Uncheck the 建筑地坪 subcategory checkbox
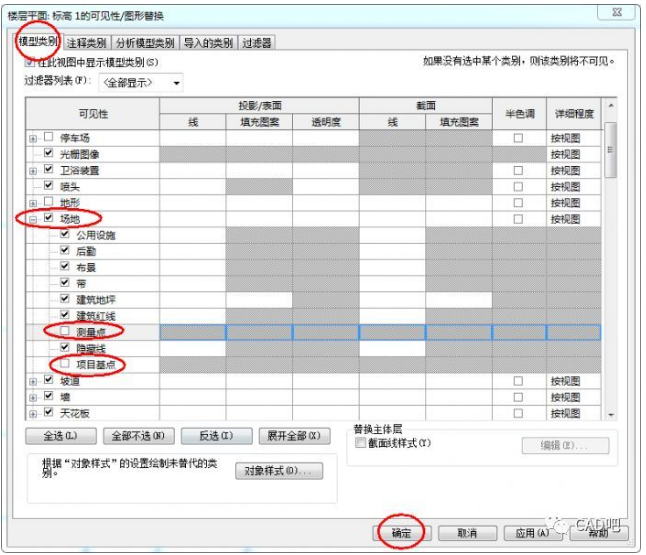The width and height of the screenshot is (646, 555). tap(65, 298)
